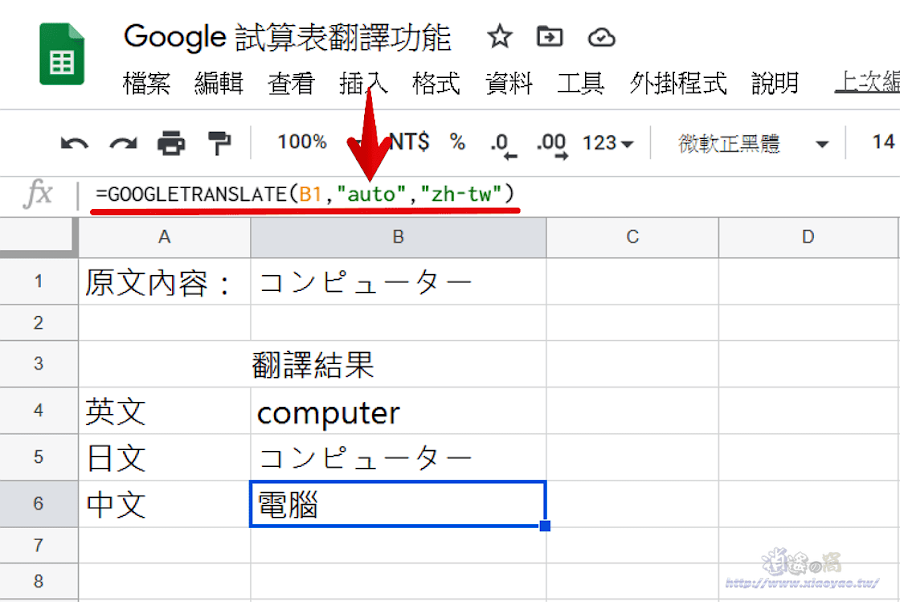
Task: Open the 外掛程式 menu
Action: coord(678,83)
